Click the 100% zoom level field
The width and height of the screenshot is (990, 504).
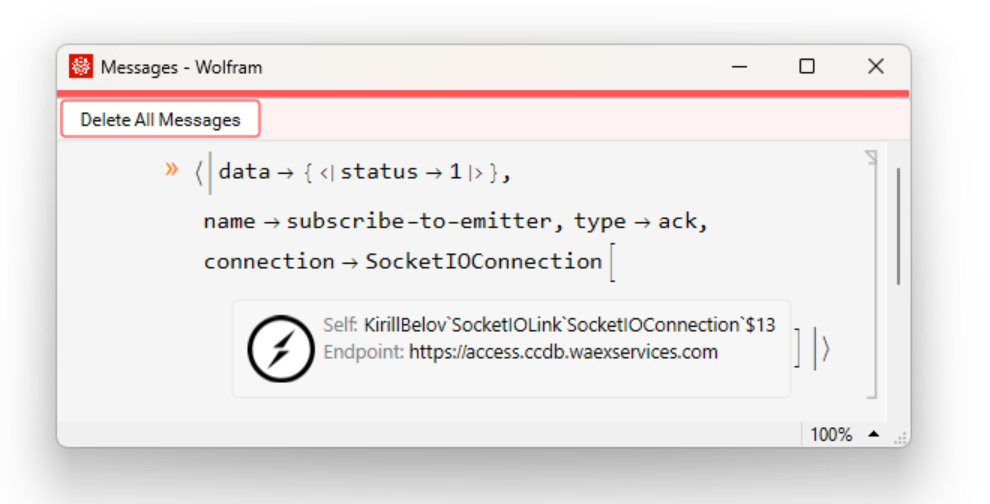tap(830, 435)
